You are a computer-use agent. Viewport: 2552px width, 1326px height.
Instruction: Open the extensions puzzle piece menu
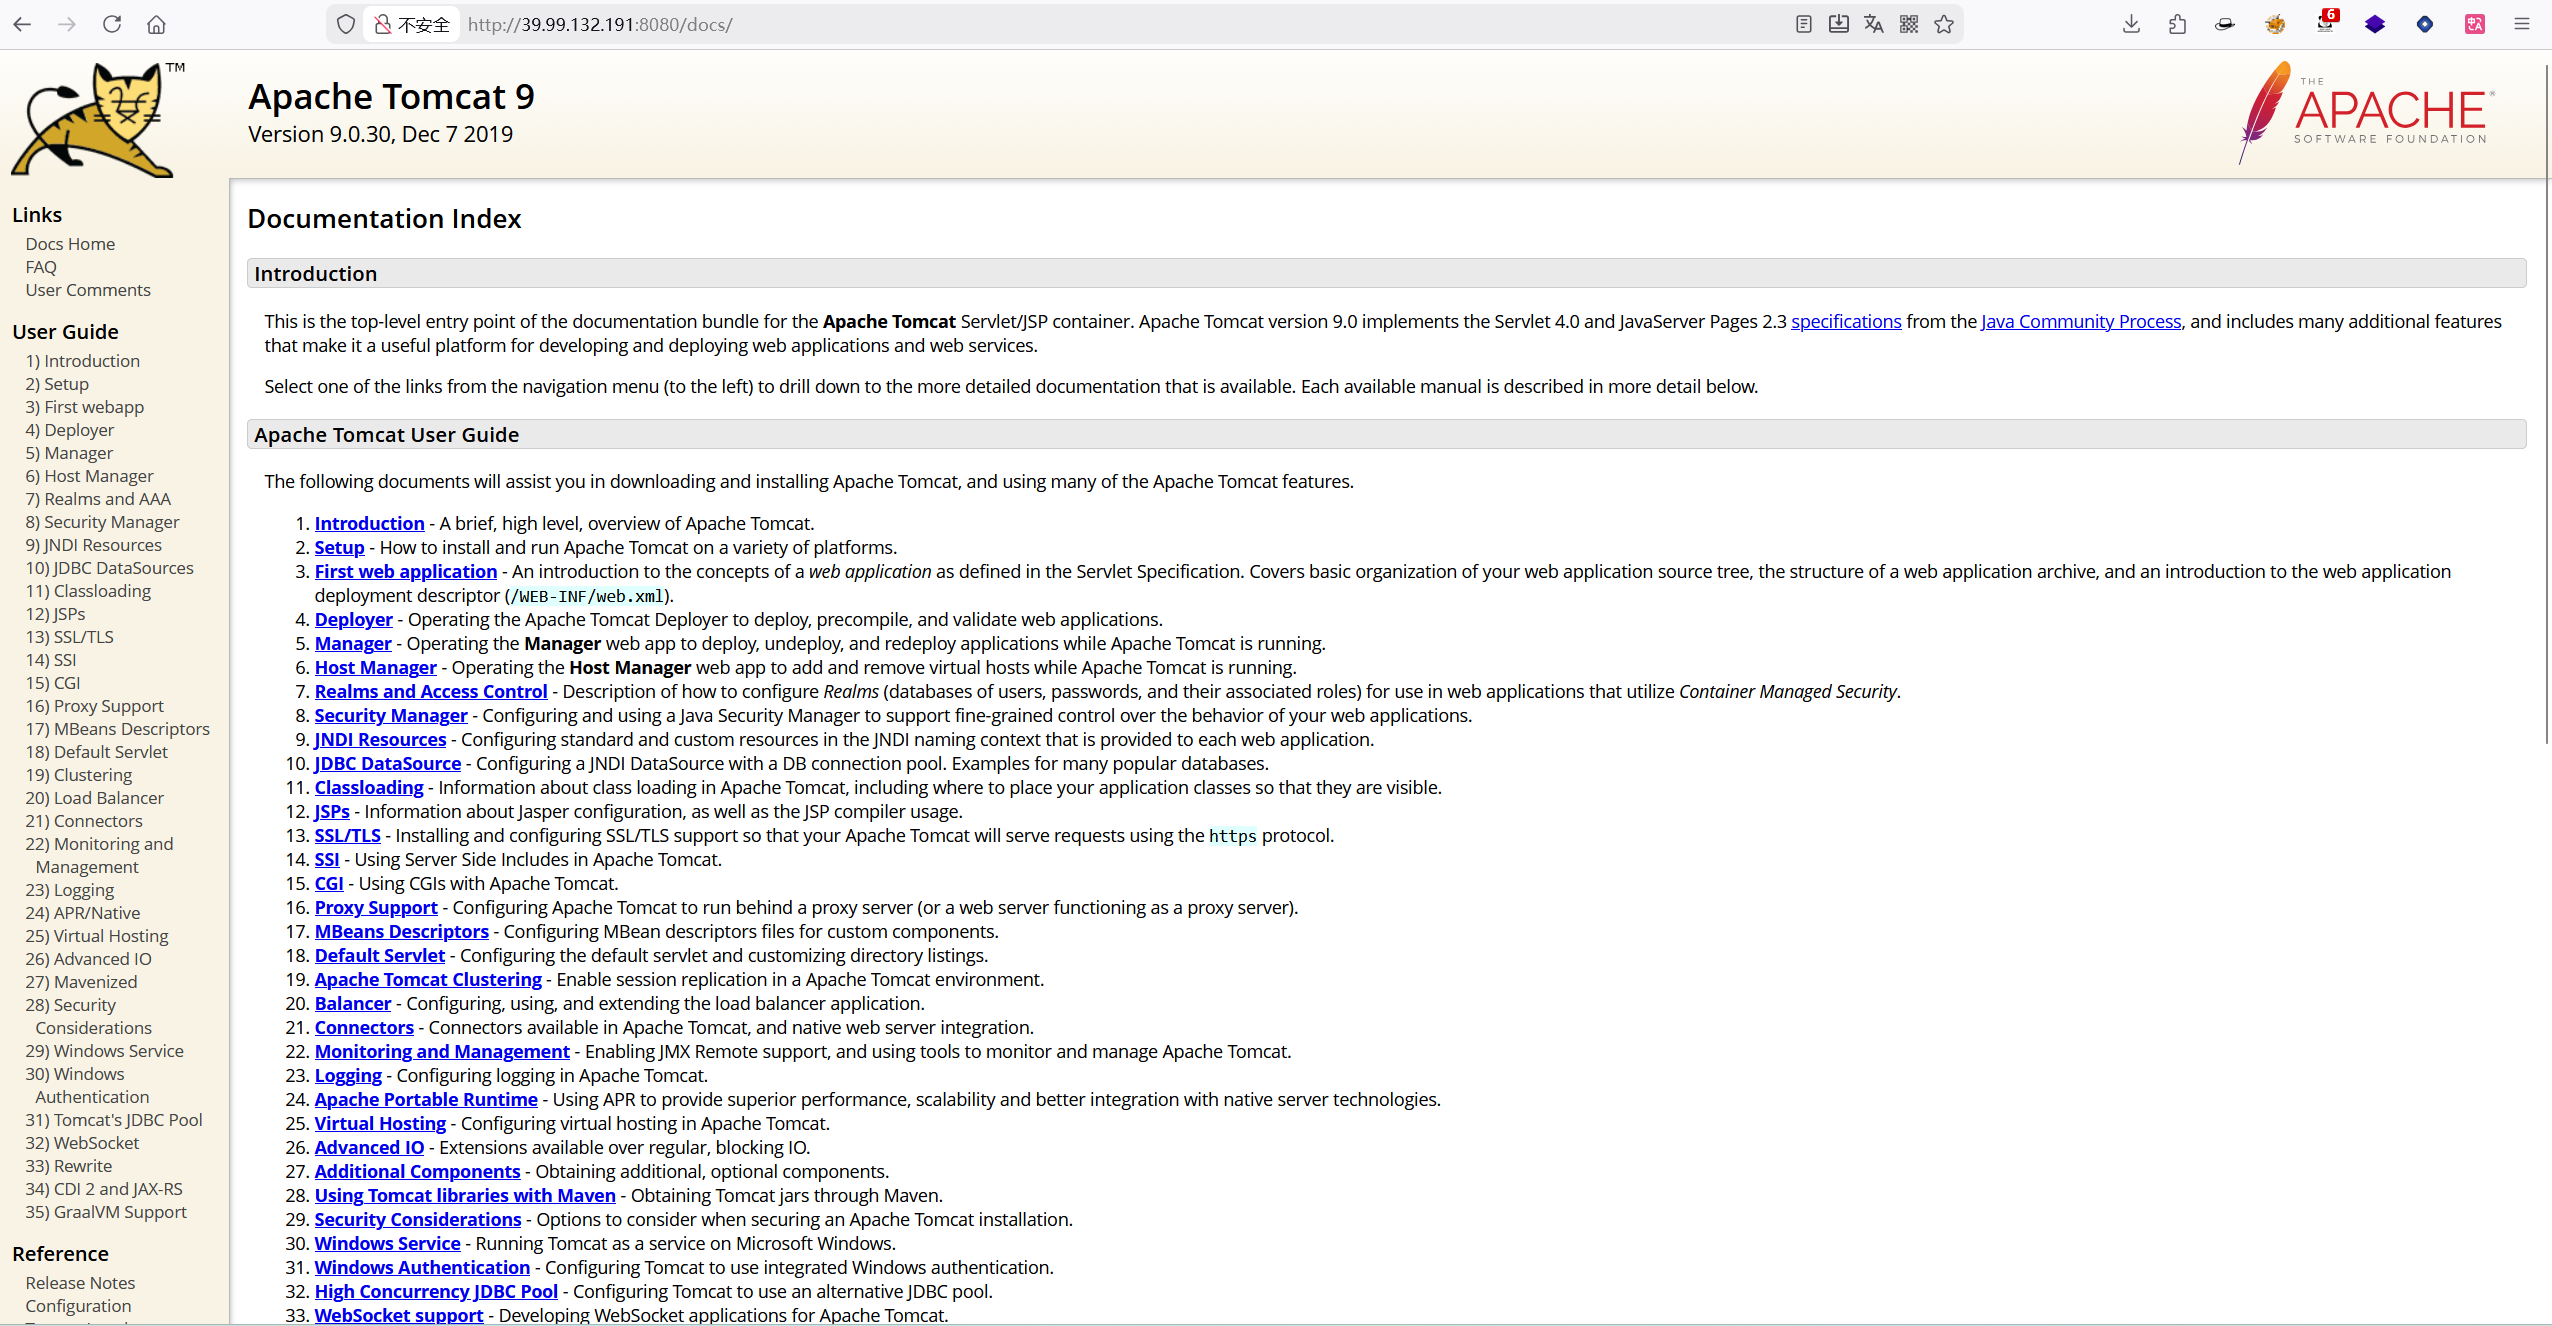tap(2177, 24)
